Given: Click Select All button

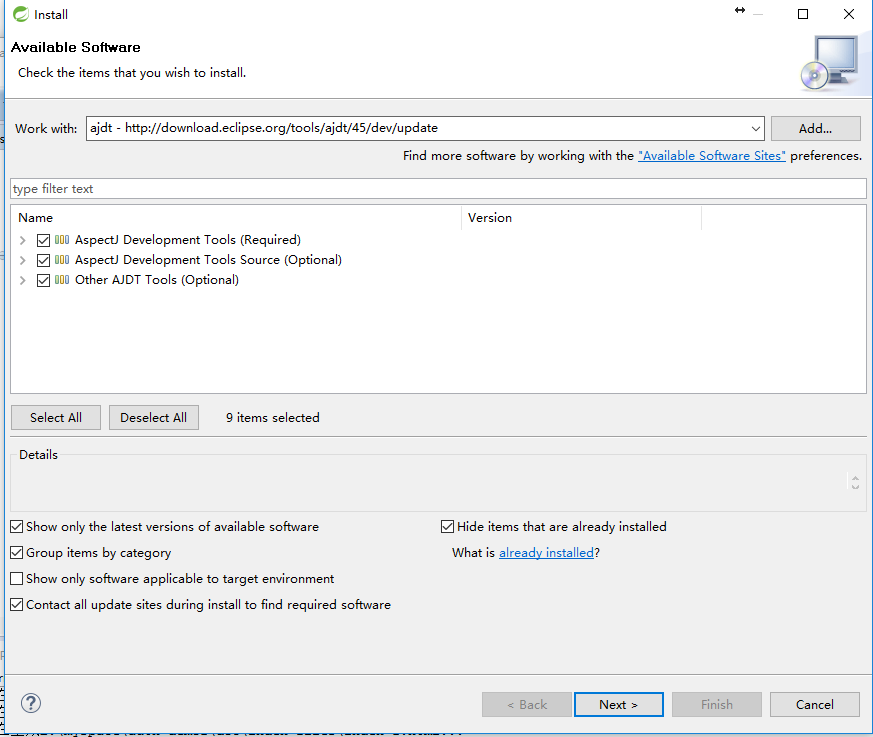Looking at the screenshot, I should tap(56, 417).
